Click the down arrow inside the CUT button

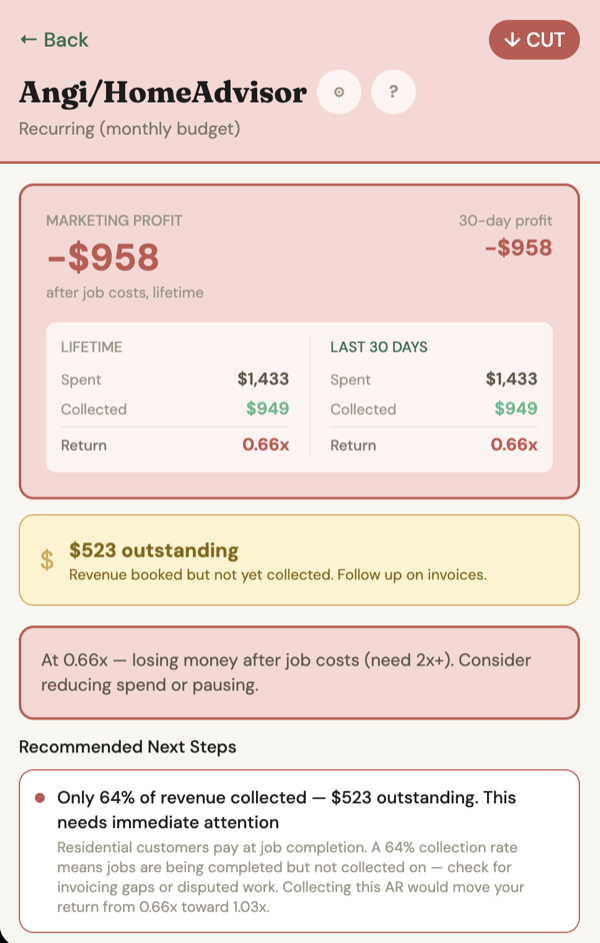click(x=513, y=40)
